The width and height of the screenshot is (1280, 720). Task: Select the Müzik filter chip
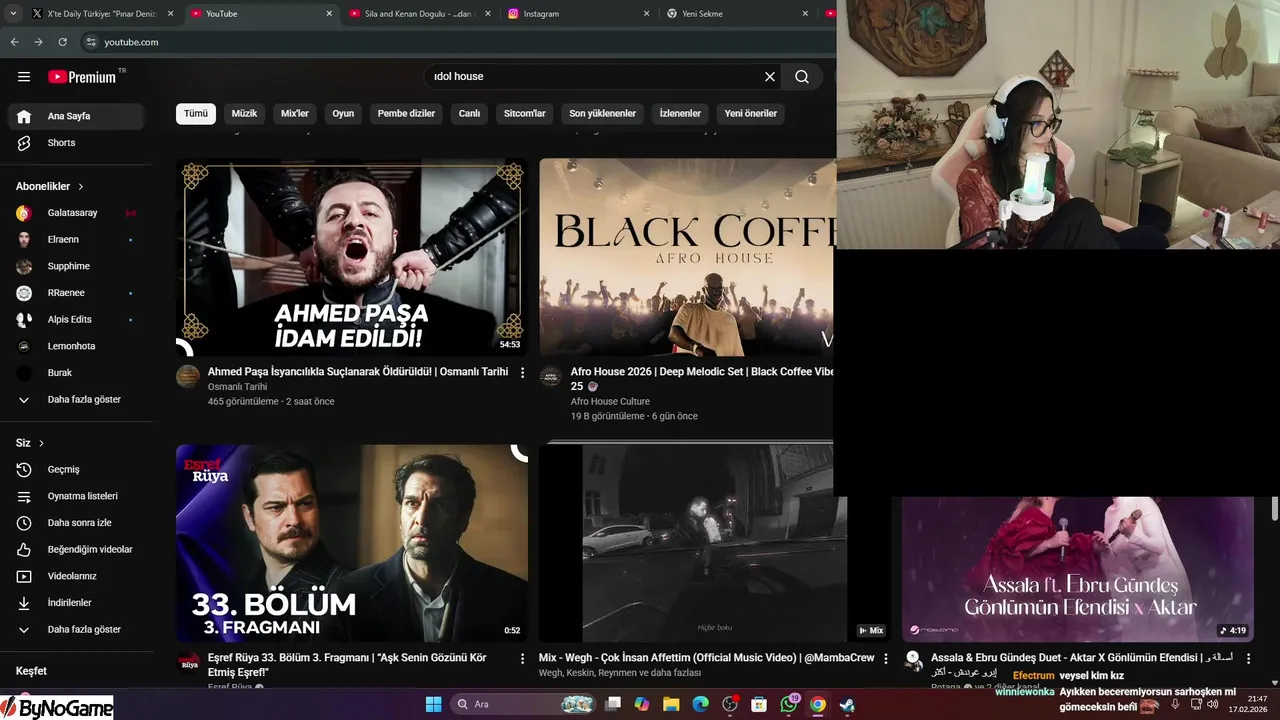(245, 114)
